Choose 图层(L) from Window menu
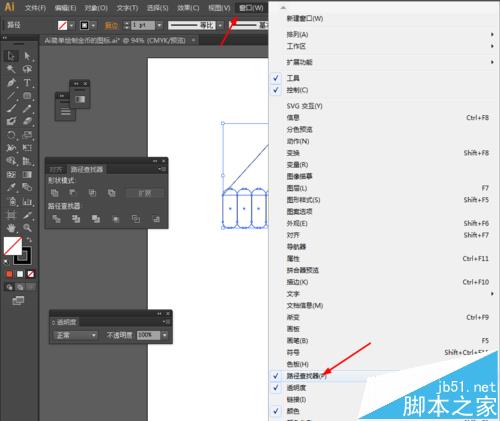The height and width of the screenshot is (421, 500). tap(383, 188)
